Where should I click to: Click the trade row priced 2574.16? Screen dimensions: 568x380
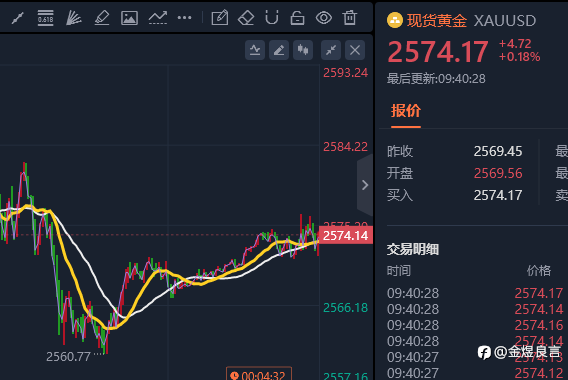[475, 325]
